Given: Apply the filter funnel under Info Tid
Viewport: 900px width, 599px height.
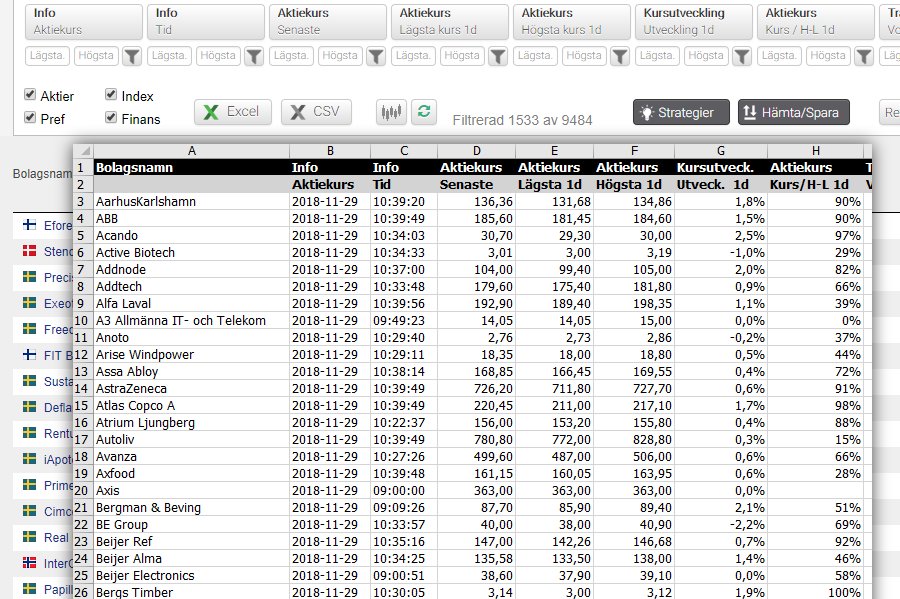Looking at the screenshot, I should 254,56.
